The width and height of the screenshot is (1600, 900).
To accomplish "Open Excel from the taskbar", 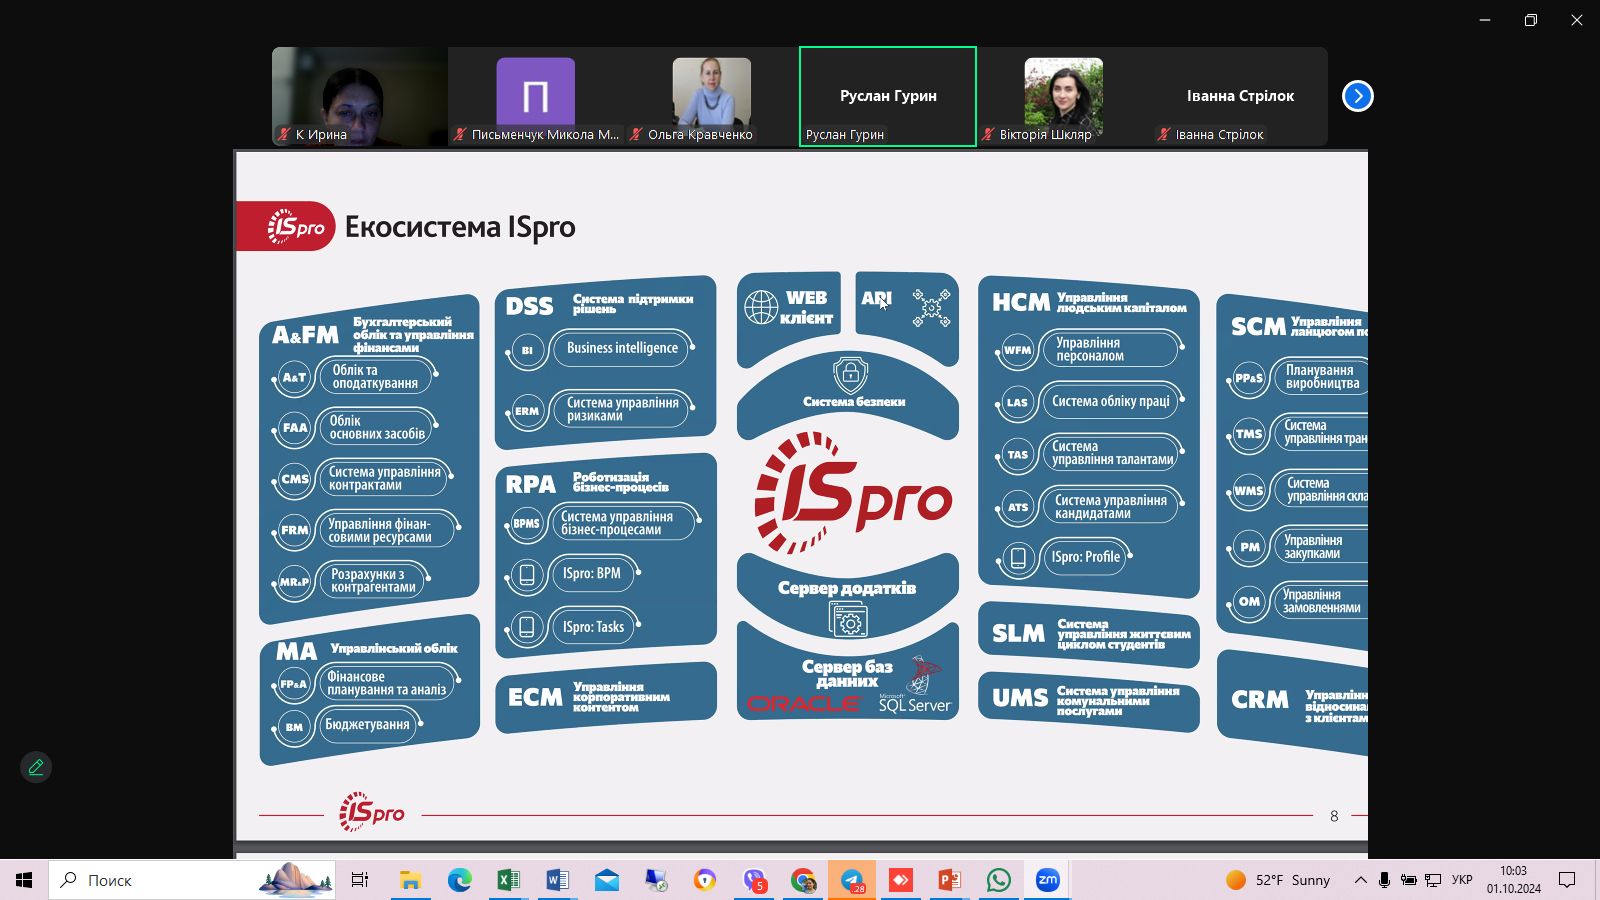I will tap(508, 880).
